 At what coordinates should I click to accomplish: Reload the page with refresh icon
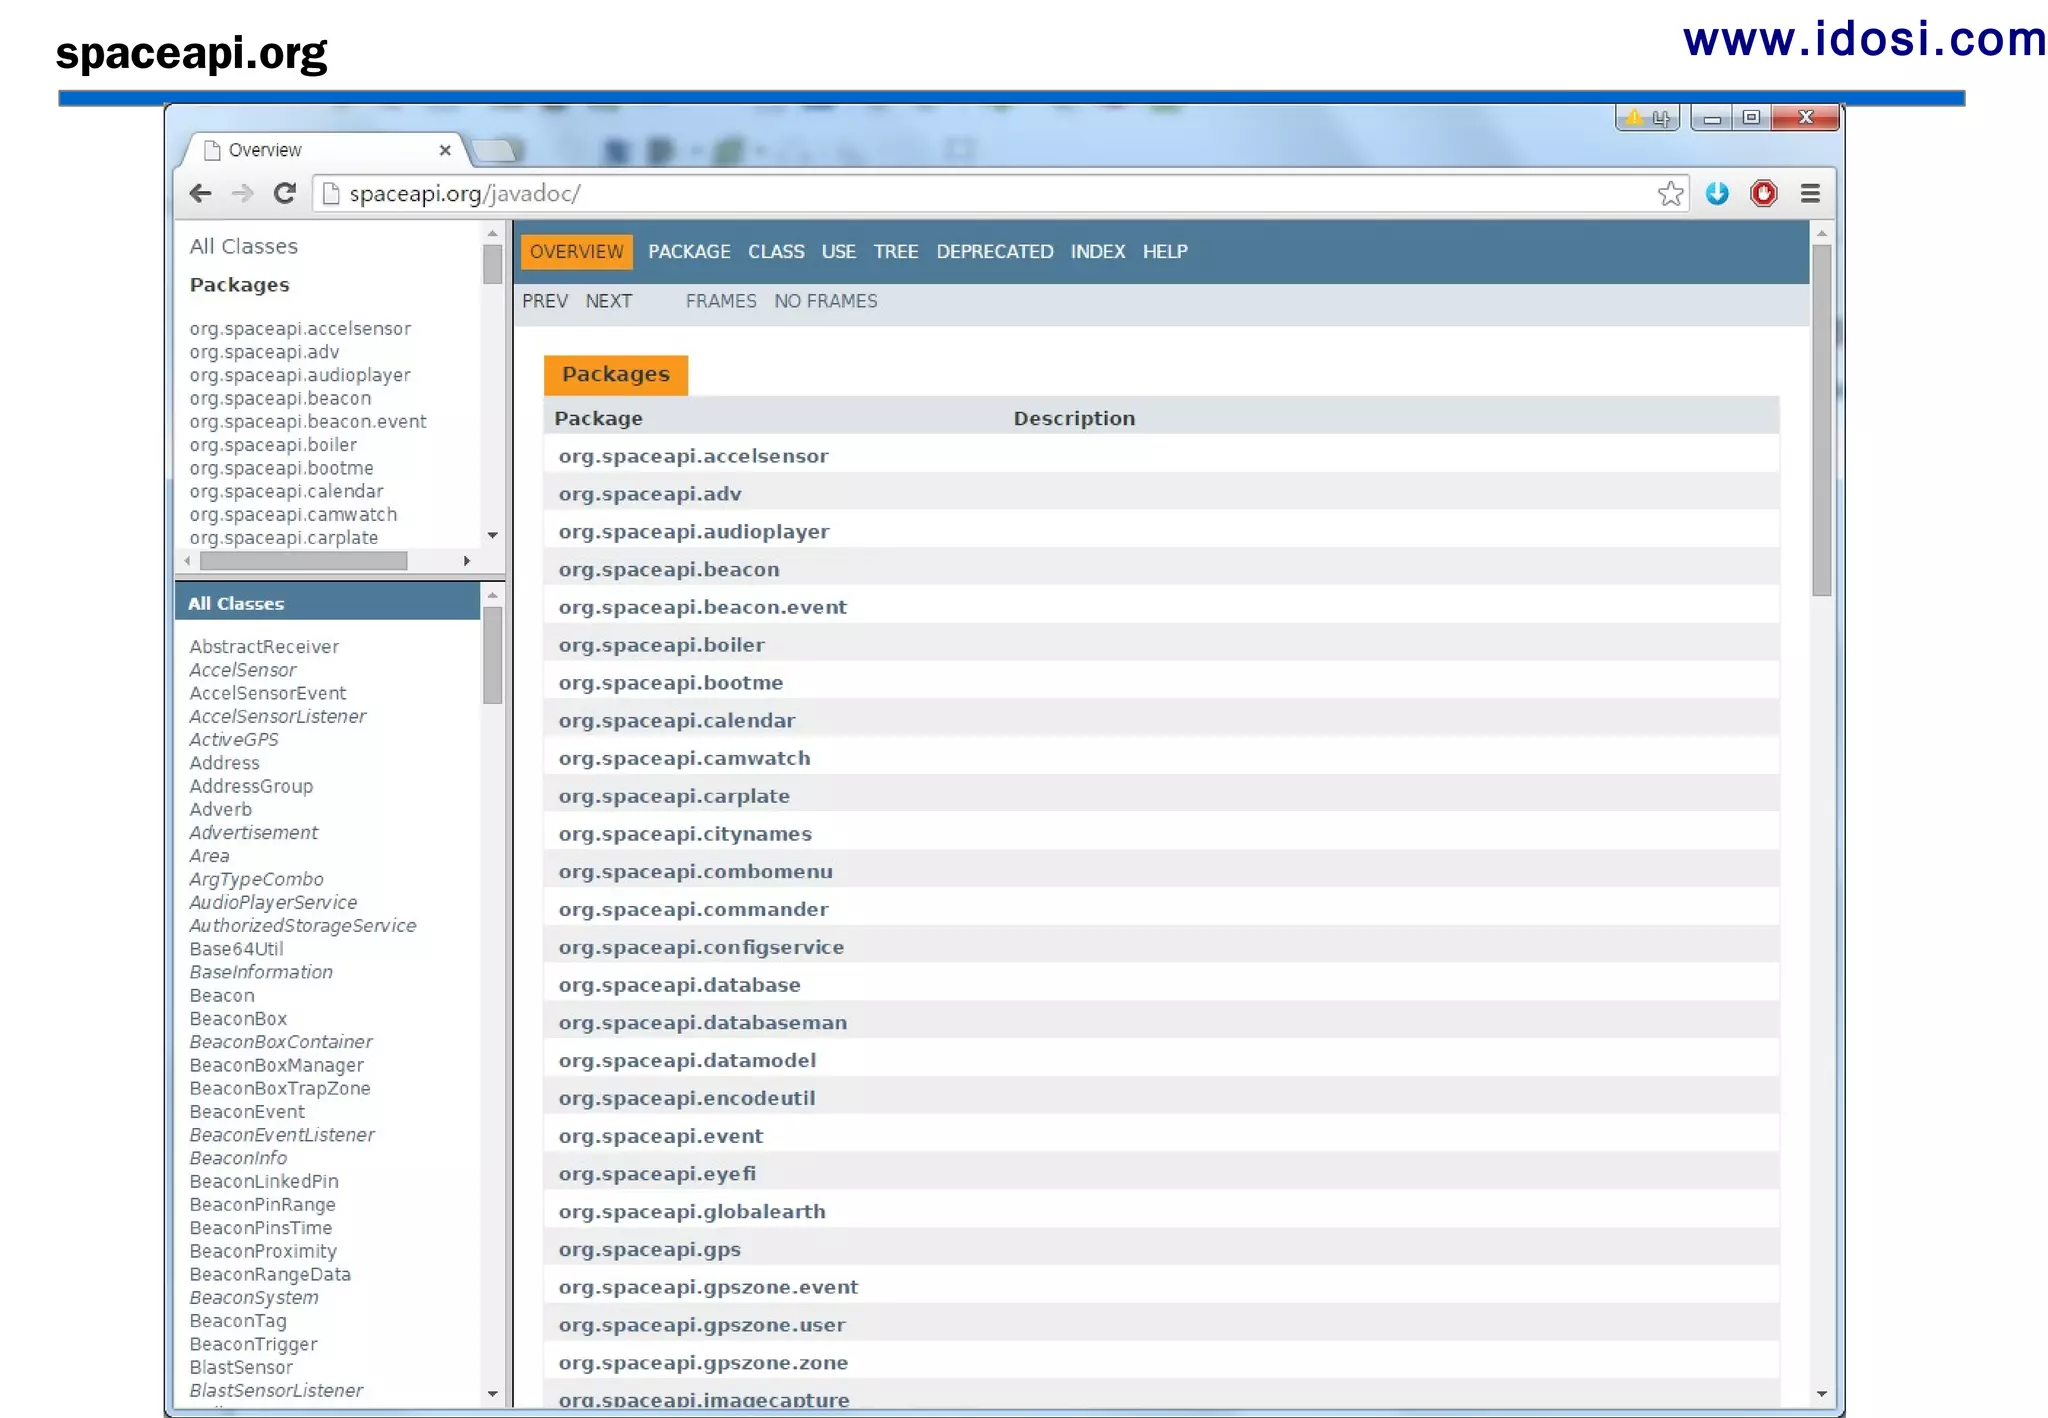pyautogui.click(x=285, y=193)
